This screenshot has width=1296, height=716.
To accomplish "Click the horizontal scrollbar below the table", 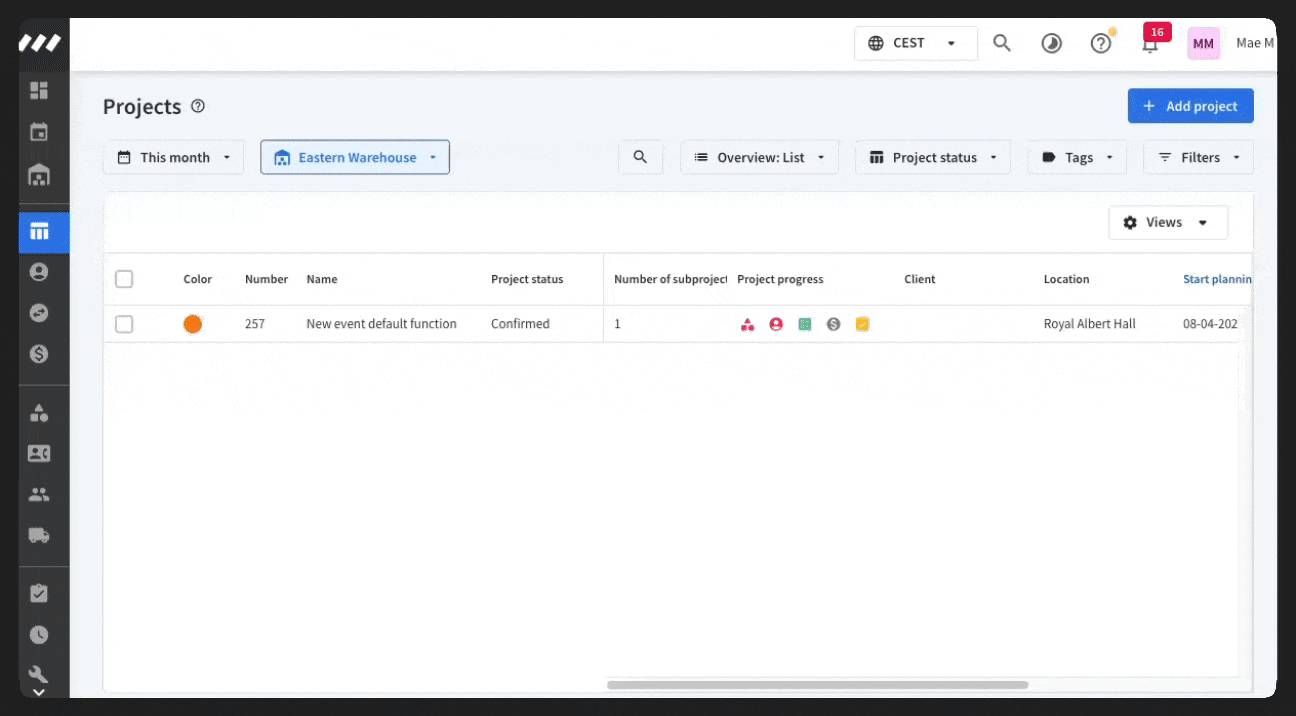I will pyautogui.click(x=817, y=685).
